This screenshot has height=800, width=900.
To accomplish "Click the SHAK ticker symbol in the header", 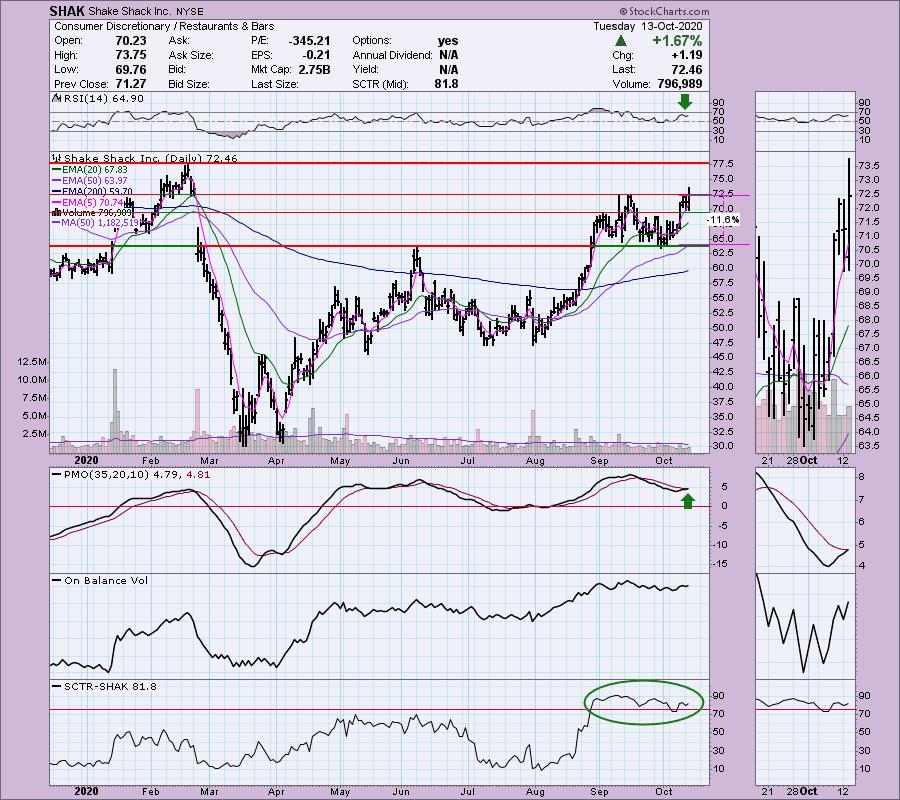I will click(x=66, y=11).
